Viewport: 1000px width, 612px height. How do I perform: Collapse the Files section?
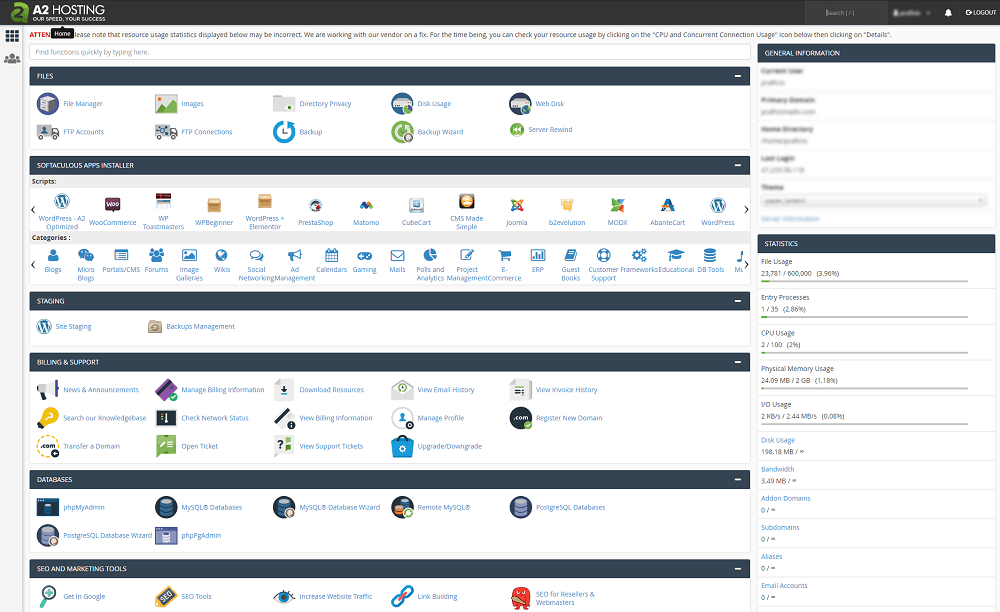(738, 76)
